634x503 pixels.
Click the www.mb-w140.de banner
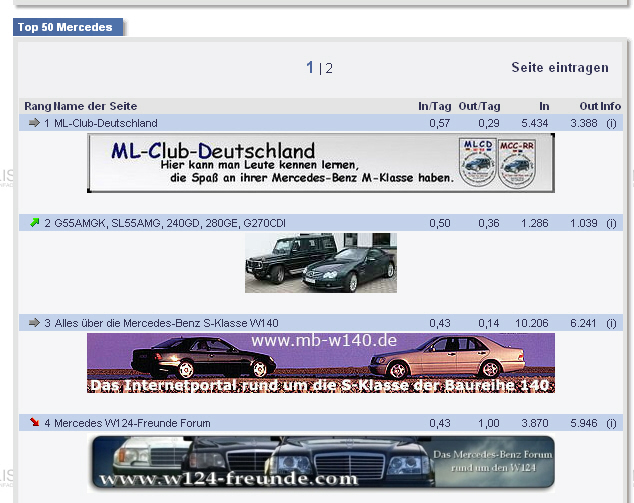click(x=321, y=363)
